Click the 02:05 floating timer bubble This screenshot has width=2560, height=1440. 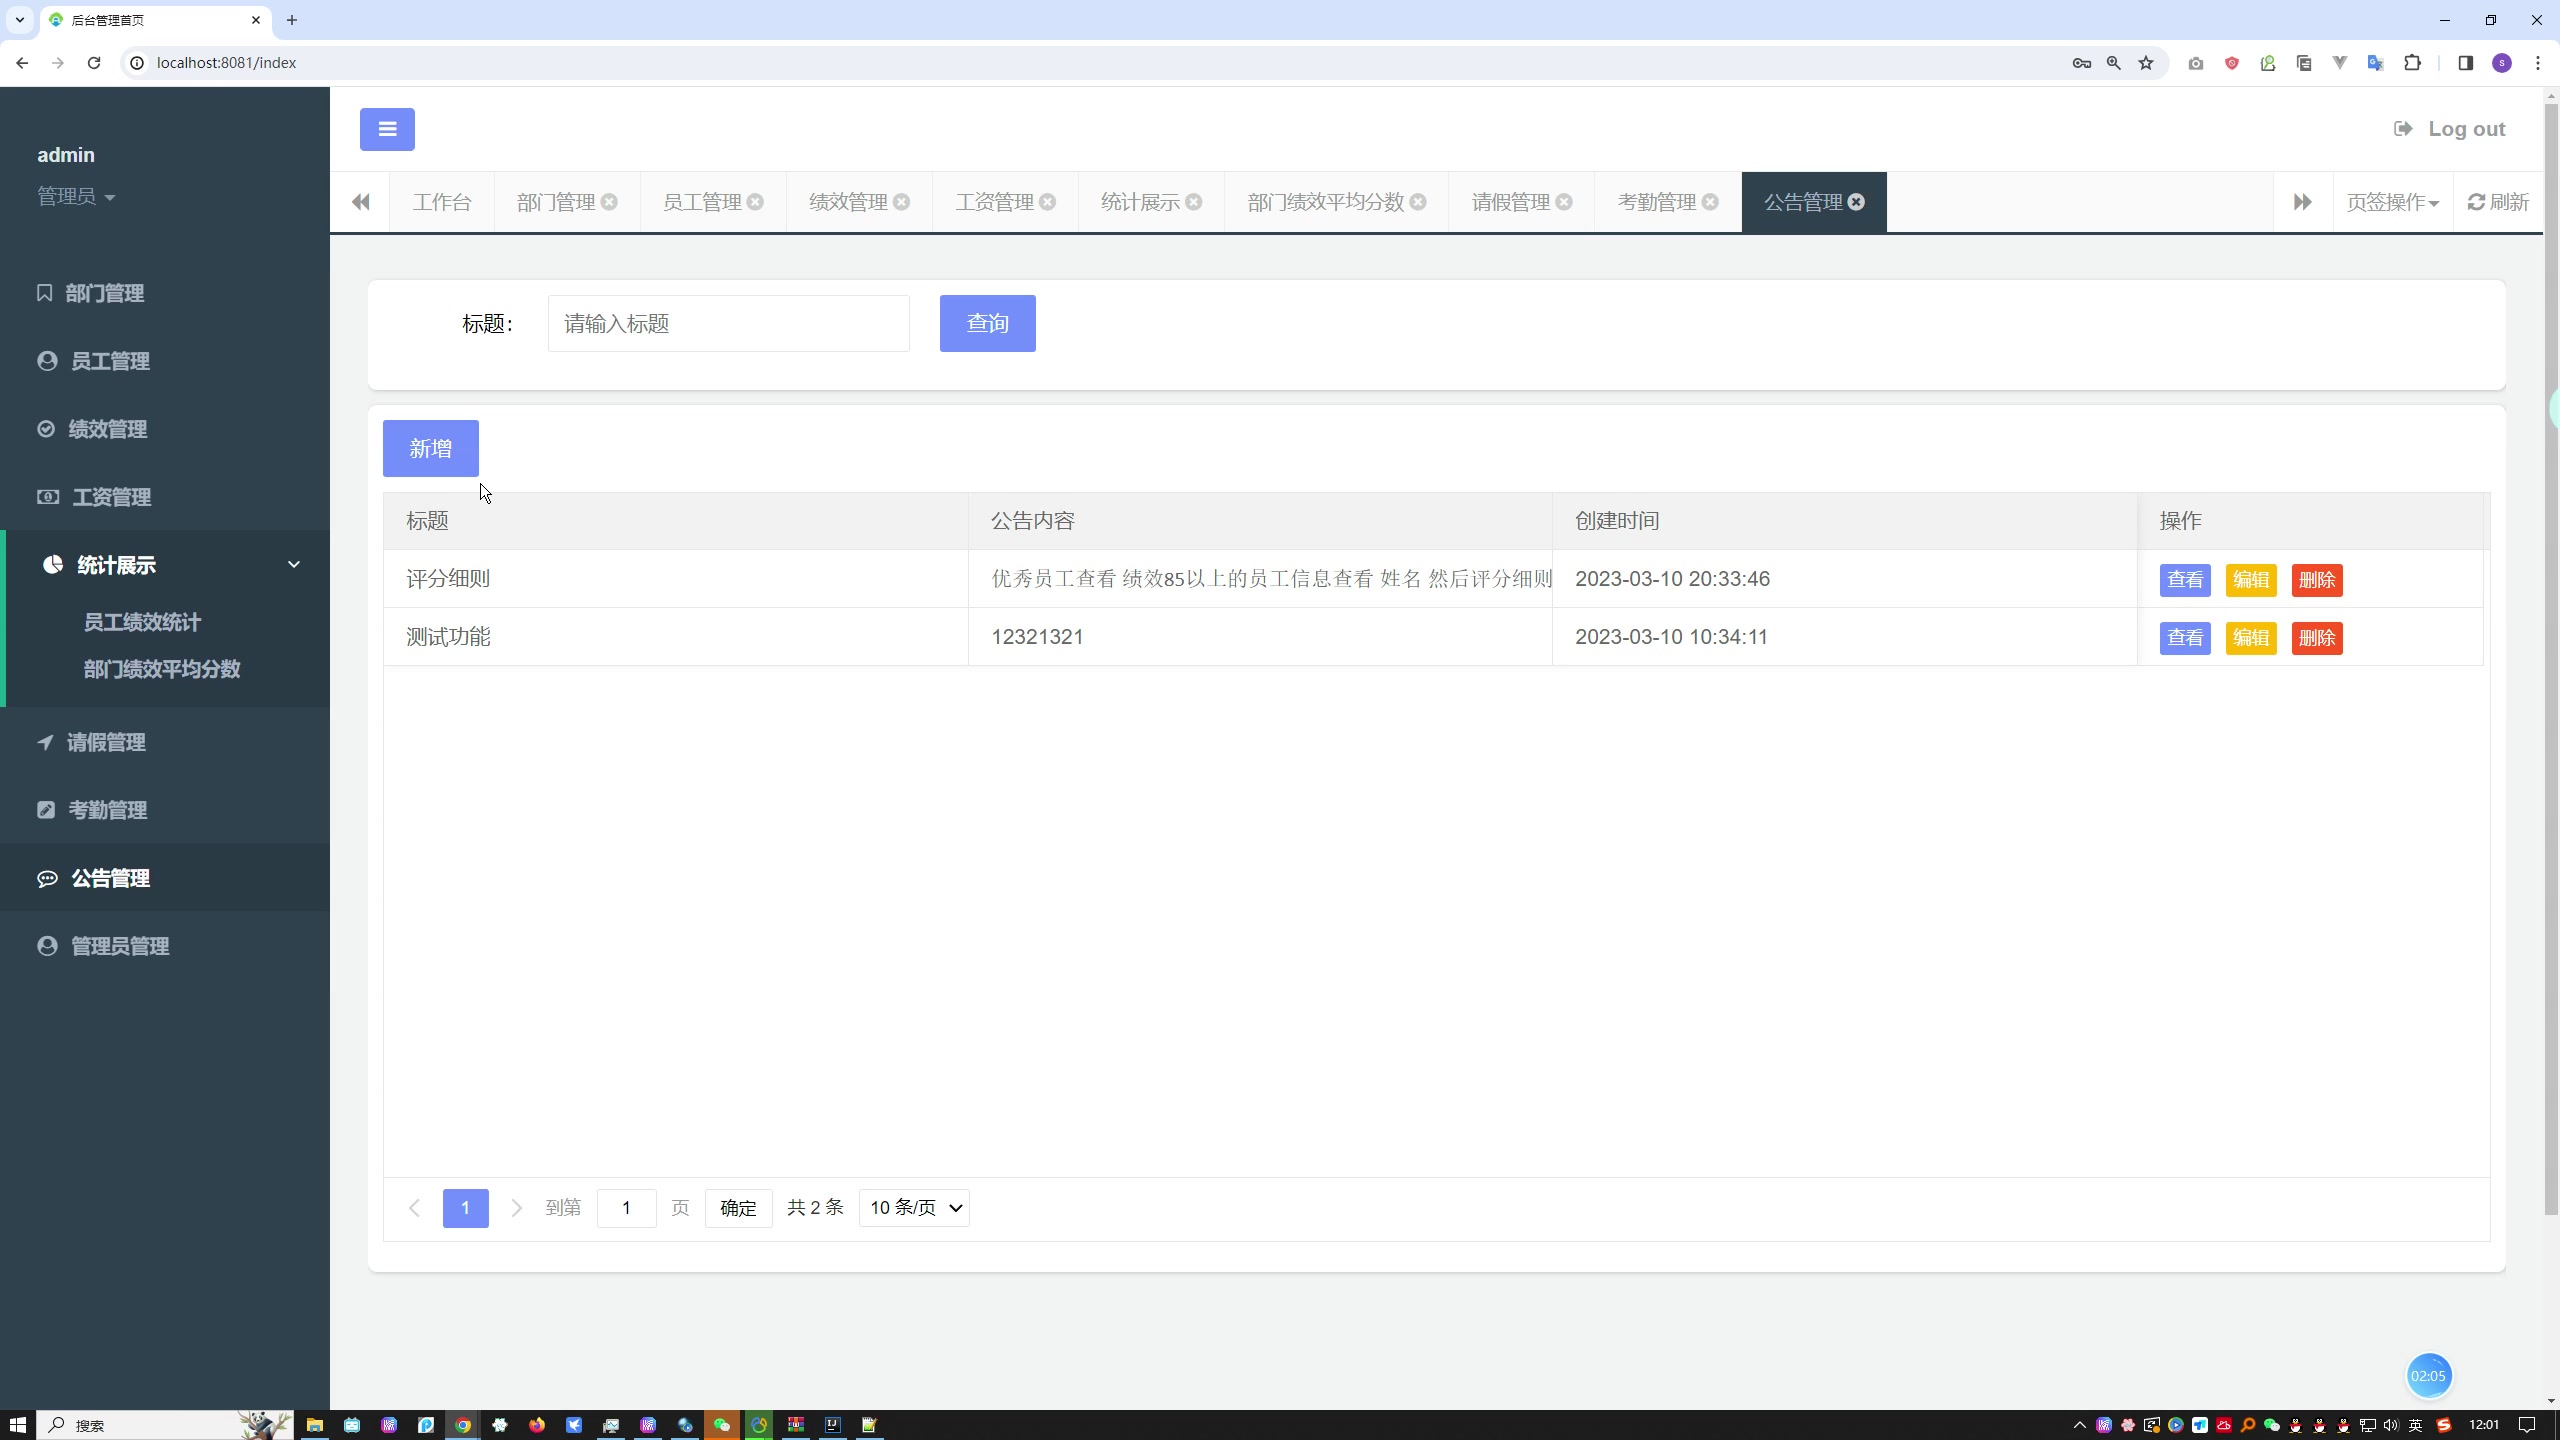[2428, 1376]
